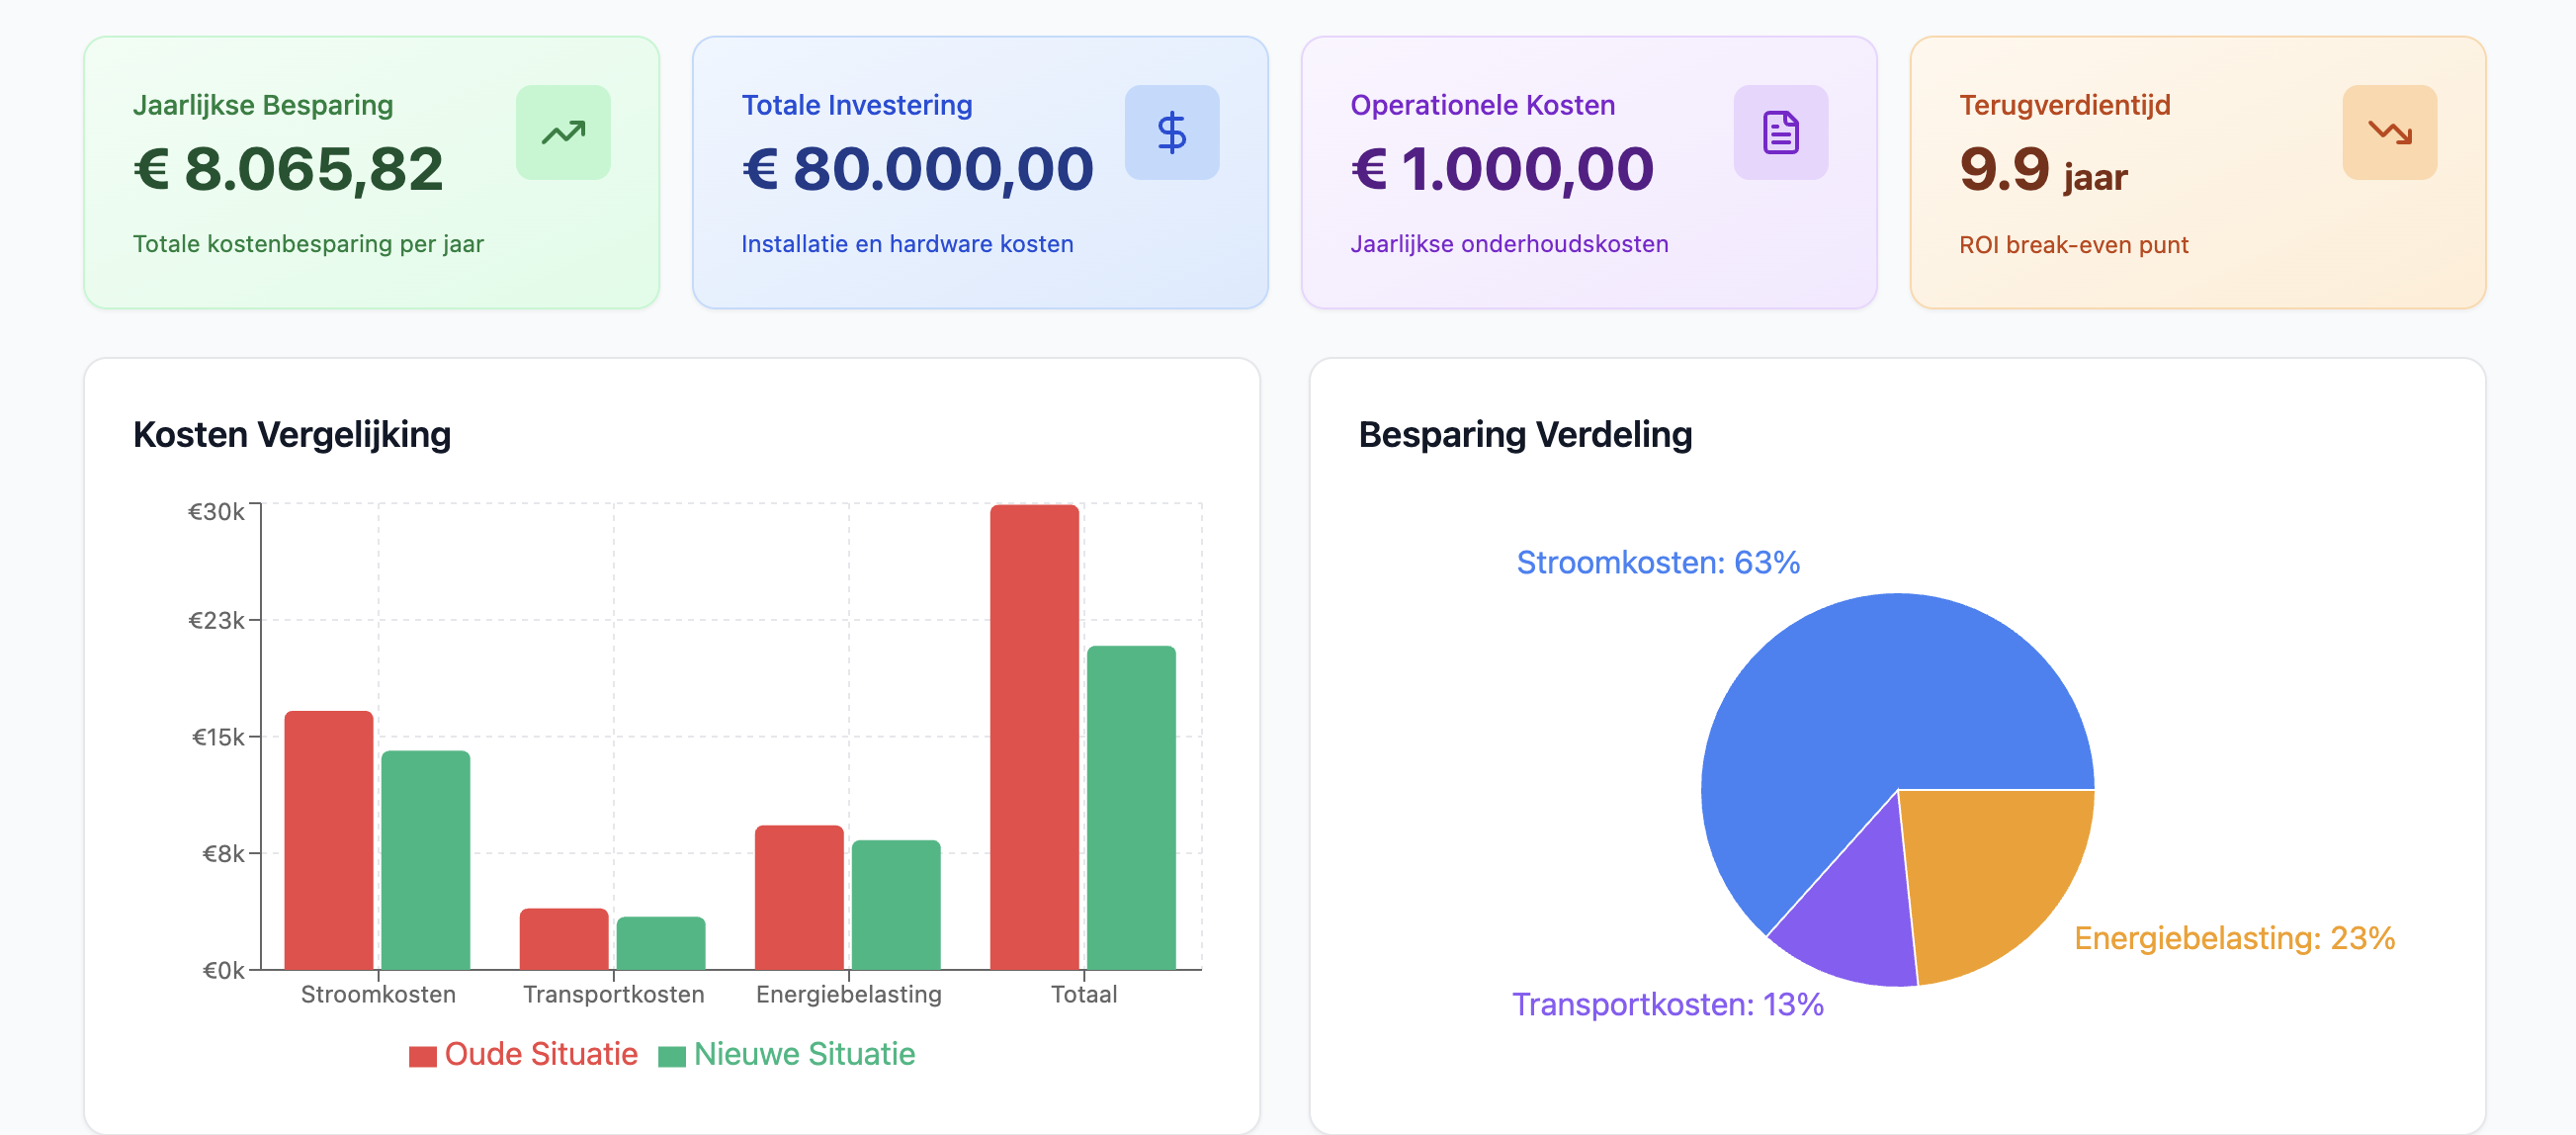This screenshot has height=1135, width=2576.
Task: Click the red Stroomkosten bar
Action: pyautogui.click(x=328, y=840)
